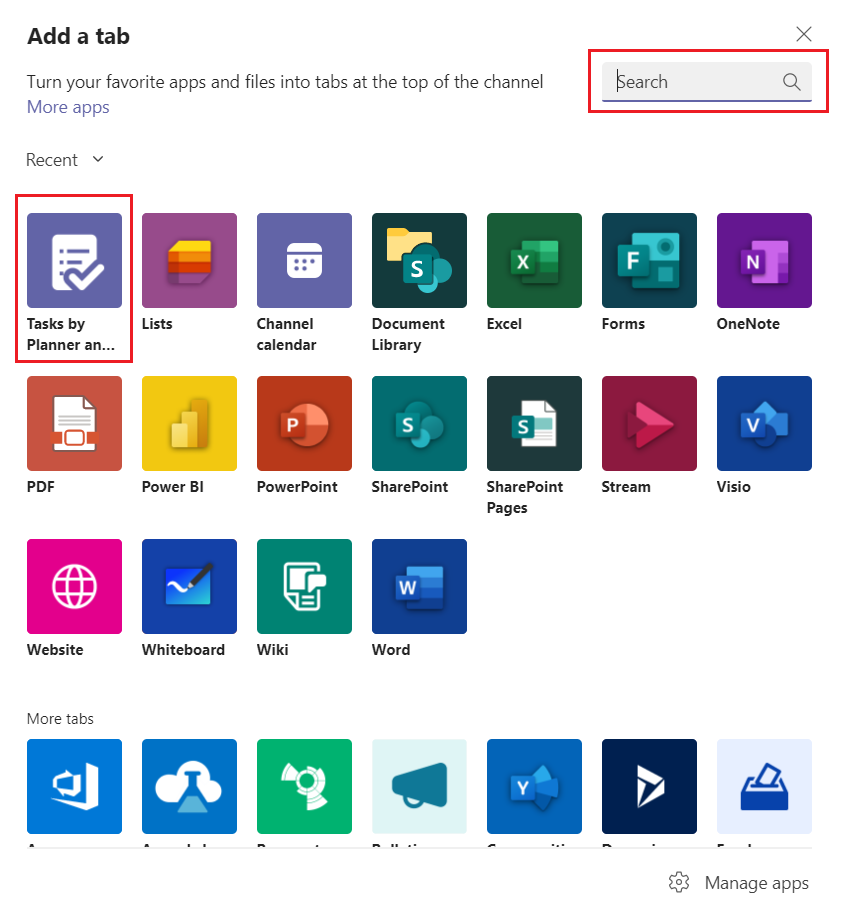The image size is (842, 918).
Task: Focus the Search input field
Action: tap(707, 81)
